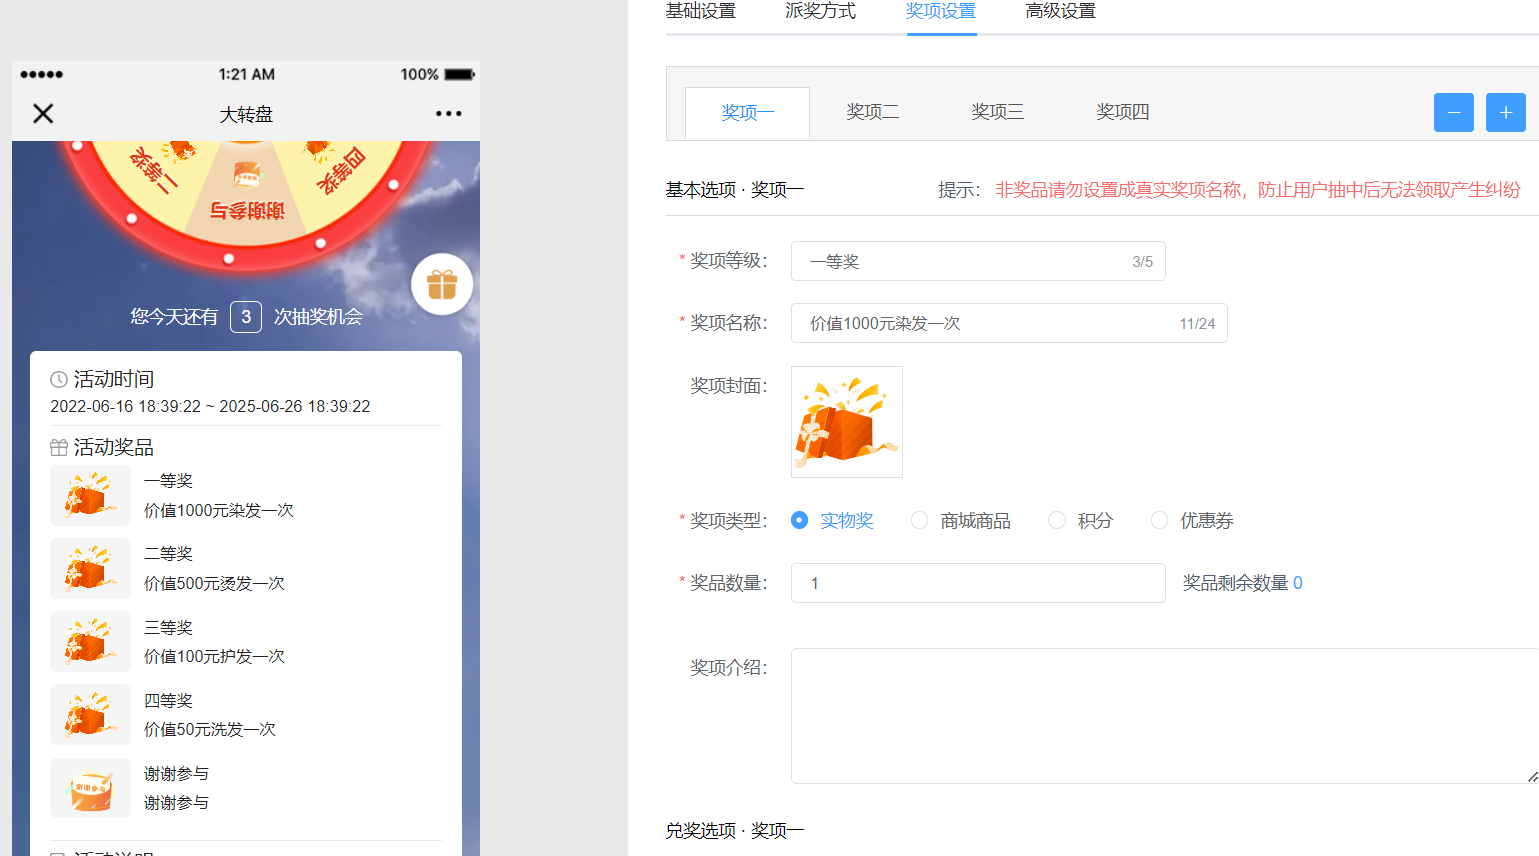
Task: Select the 奖项二 sub-tab
Action: click(872, 112)
